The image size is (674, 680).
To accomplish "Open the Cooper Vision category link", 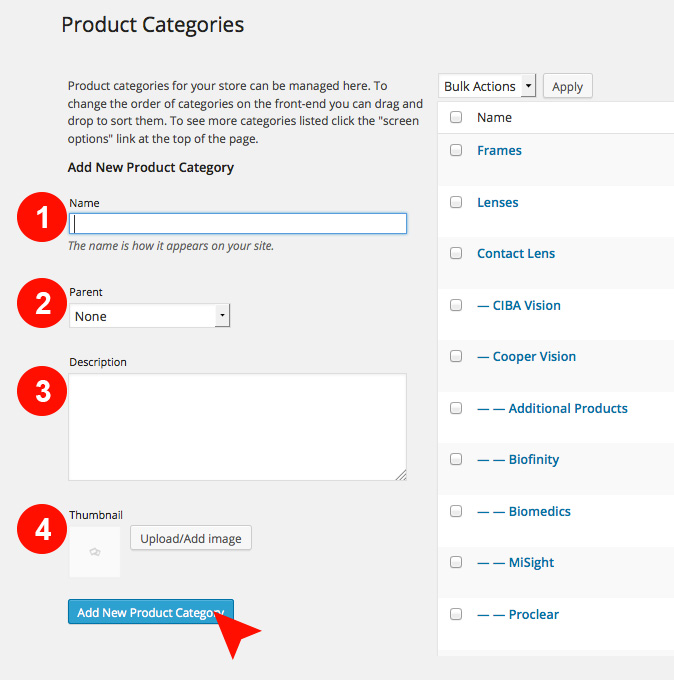I will point(527,356).
